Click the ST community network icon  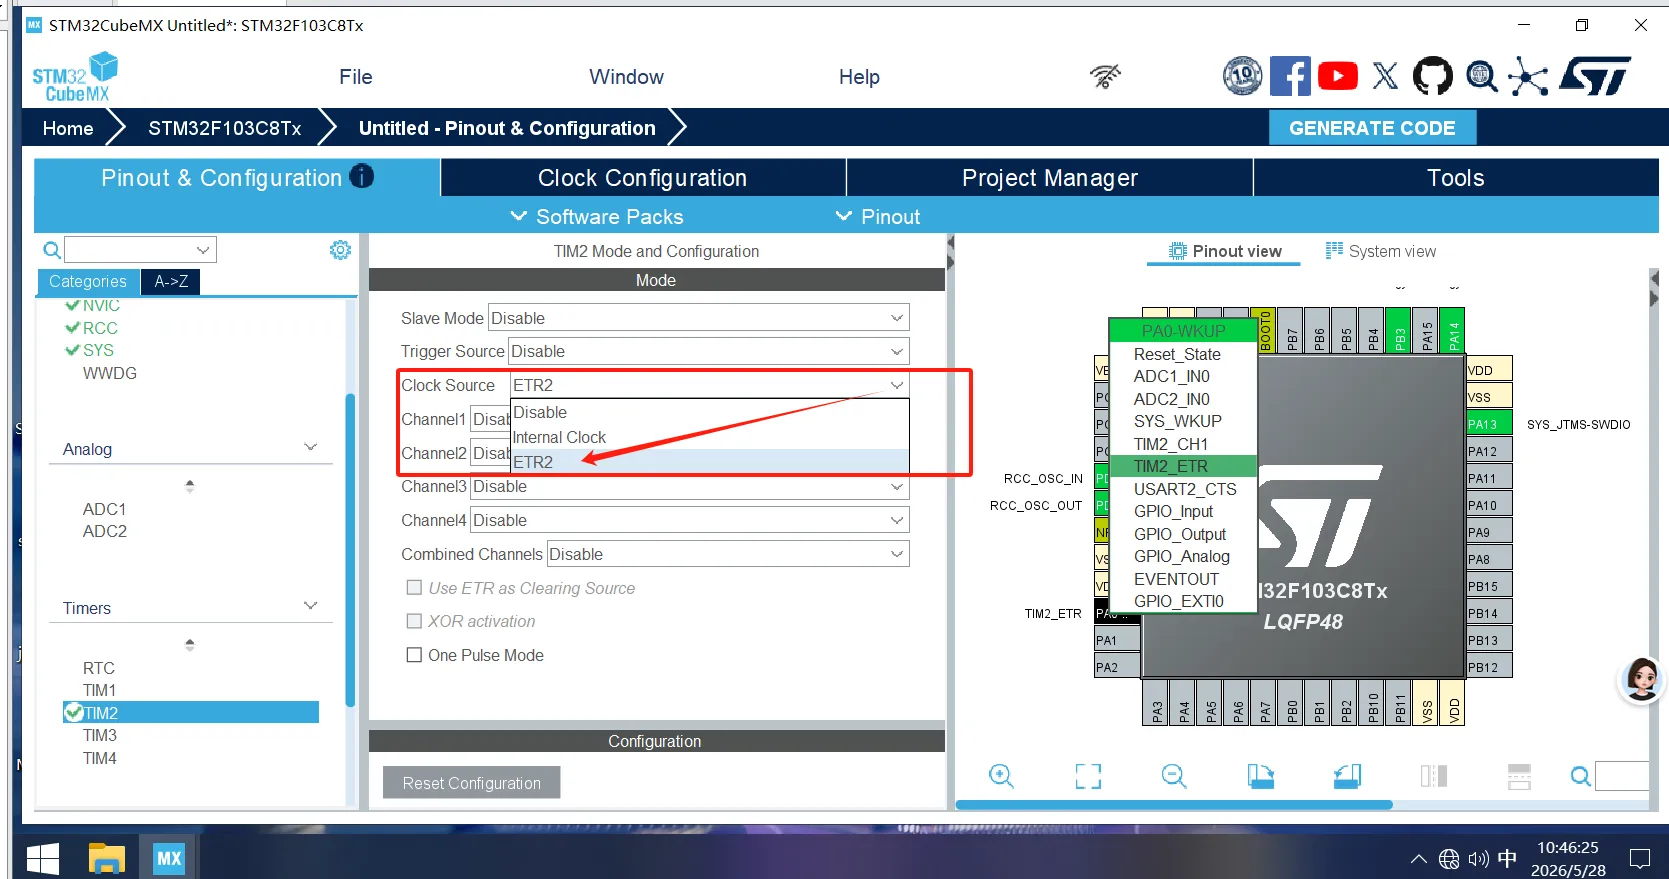[x=1528, y=76]
